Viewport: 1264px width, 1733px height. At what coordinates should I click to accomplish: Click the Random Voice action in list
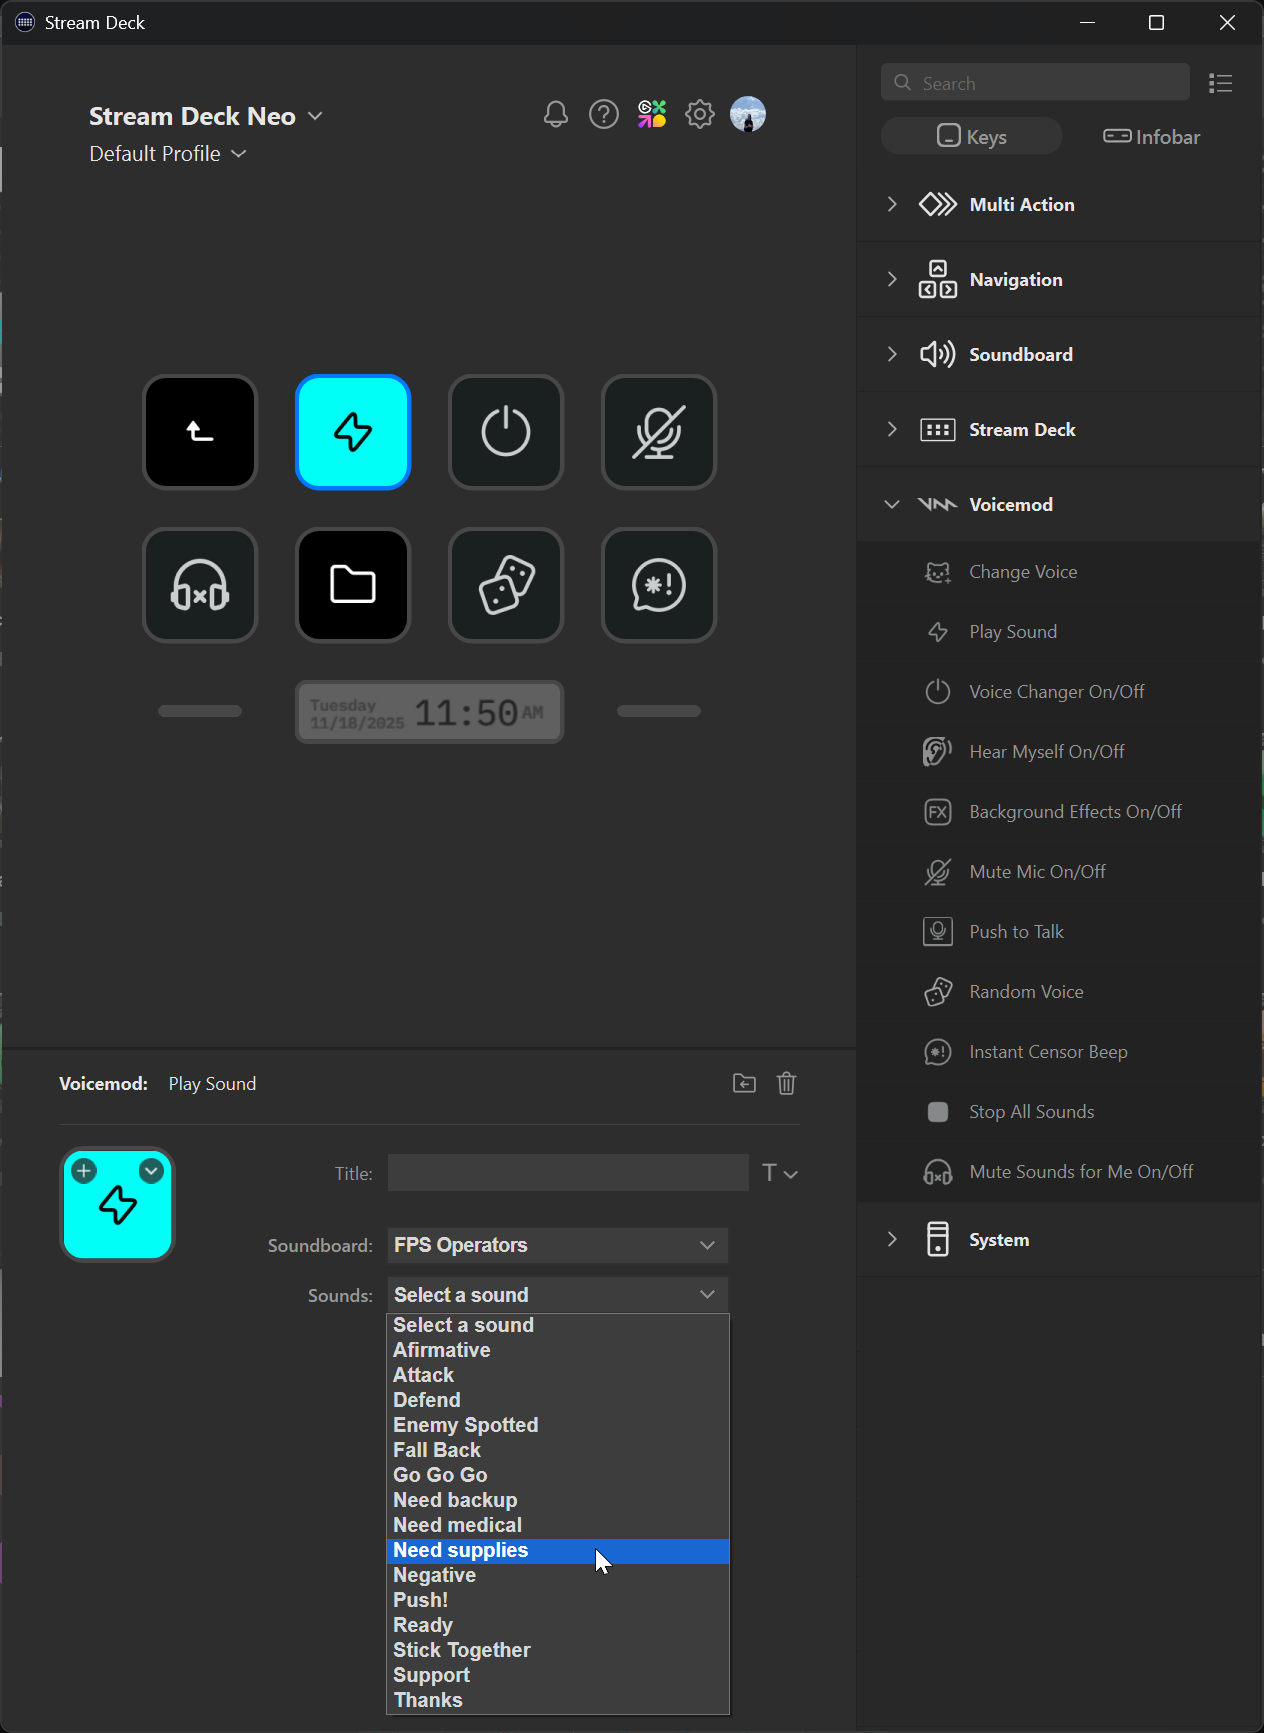1060,992
